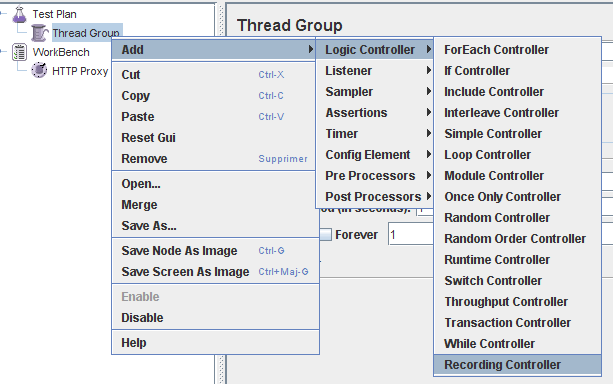Expand the Pre Processors submenu
This screenshot has height=384, width=613.
click(374, 176)
